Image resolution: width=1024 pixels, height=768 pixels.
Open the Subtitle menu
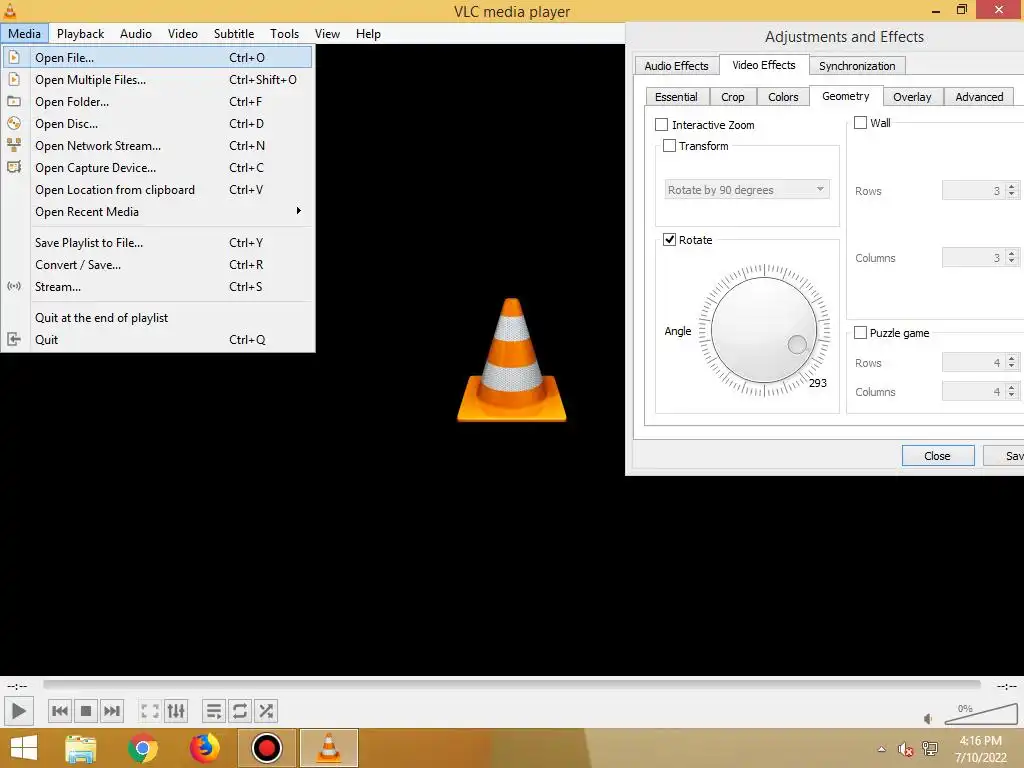[x=234, y=34]
